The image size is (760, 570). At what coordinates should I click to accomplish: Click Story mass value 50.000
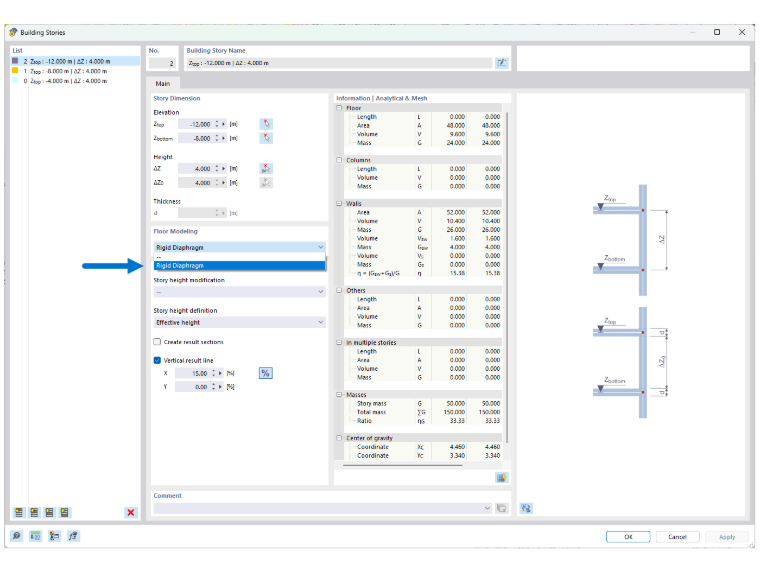456,403
